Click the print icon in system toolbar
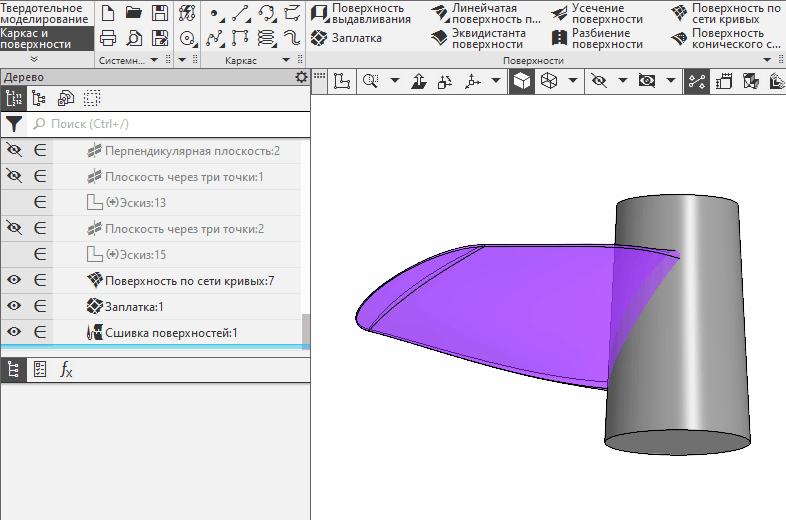This screenshot has height=520, width=786. (x=108, y=38)
